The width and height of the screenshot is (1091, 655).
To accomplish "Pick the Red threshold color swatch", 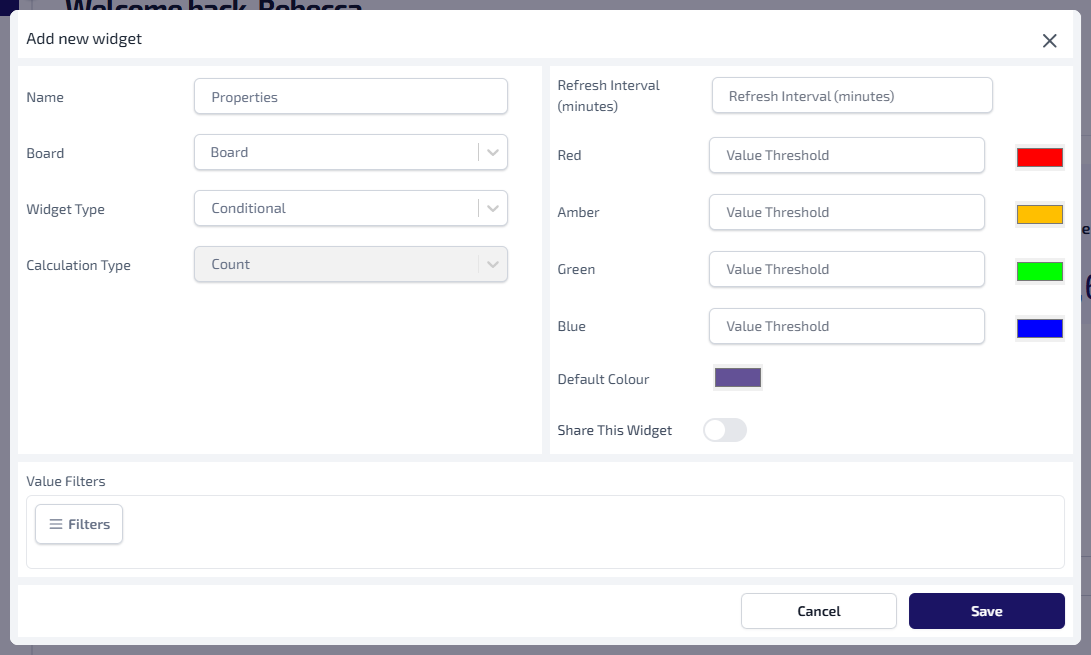I will [x=1039, y=157].
